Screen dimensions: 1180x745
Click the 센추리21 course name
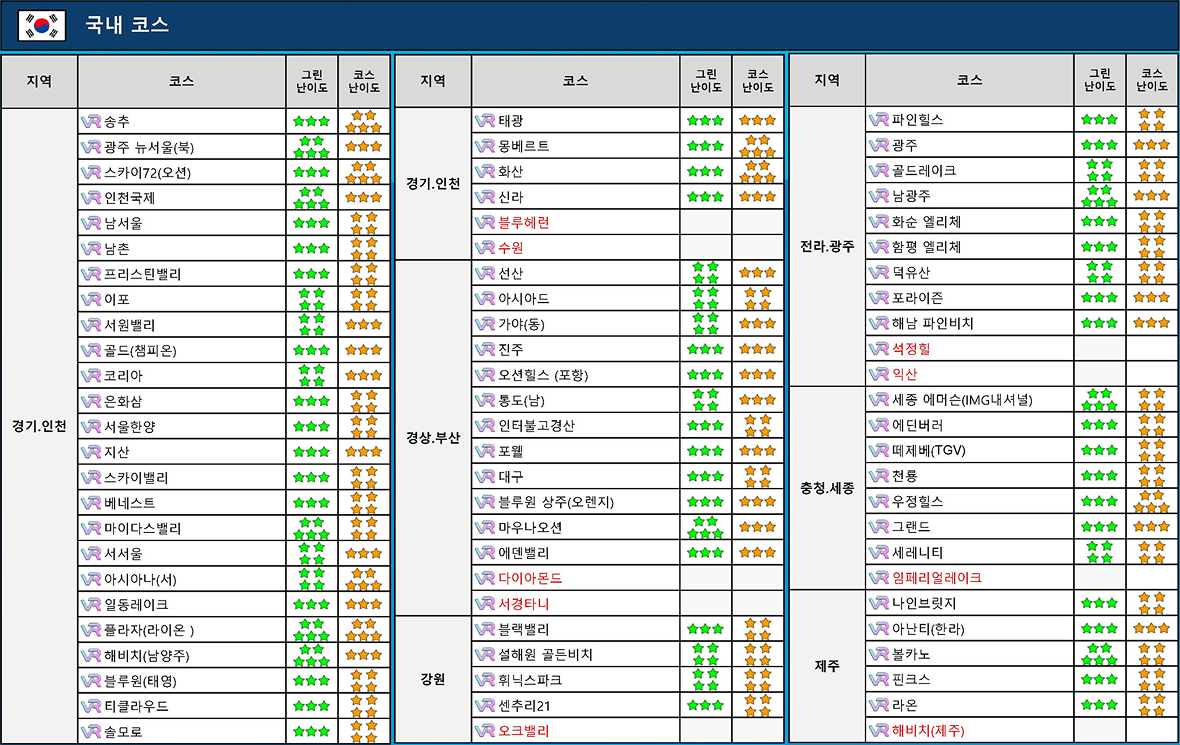click(525, 706)
